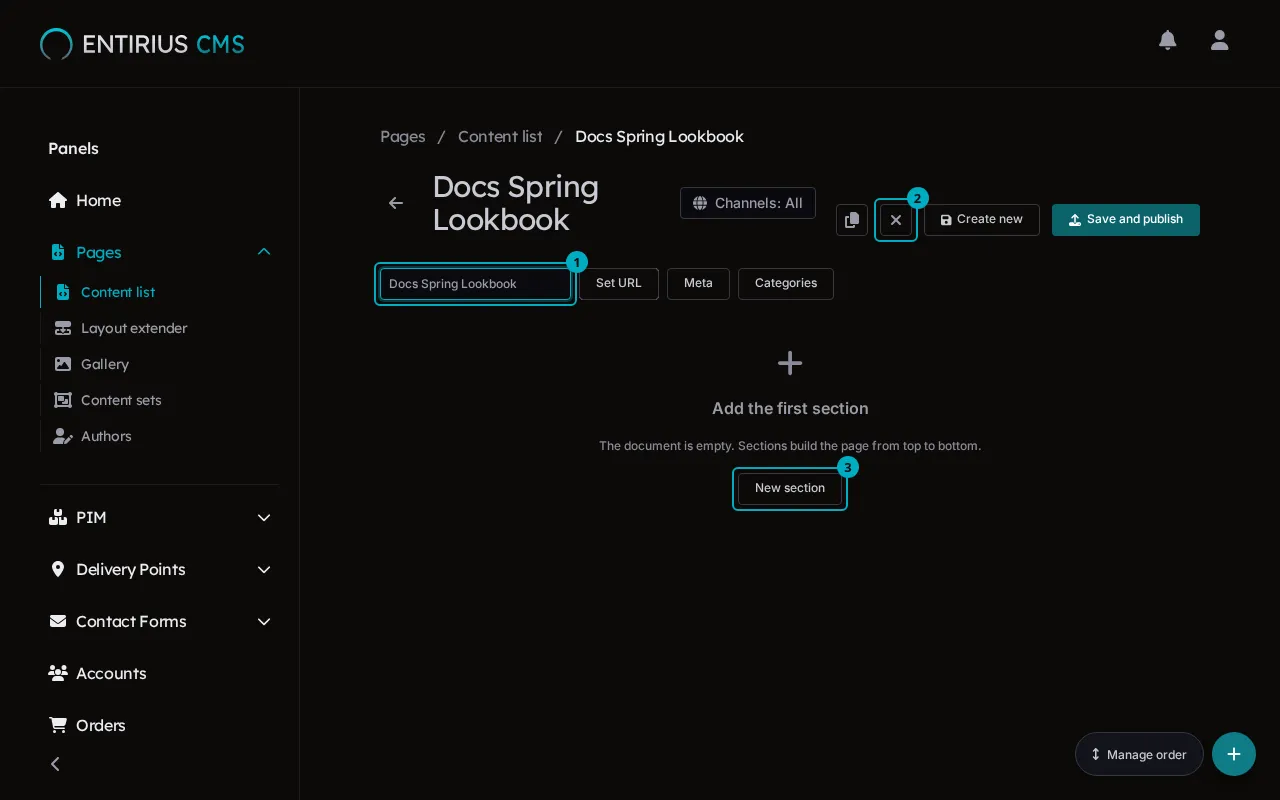Collapse the Pages menu group
This screenshot has width=1280, height=800.
tap(264, 252)
